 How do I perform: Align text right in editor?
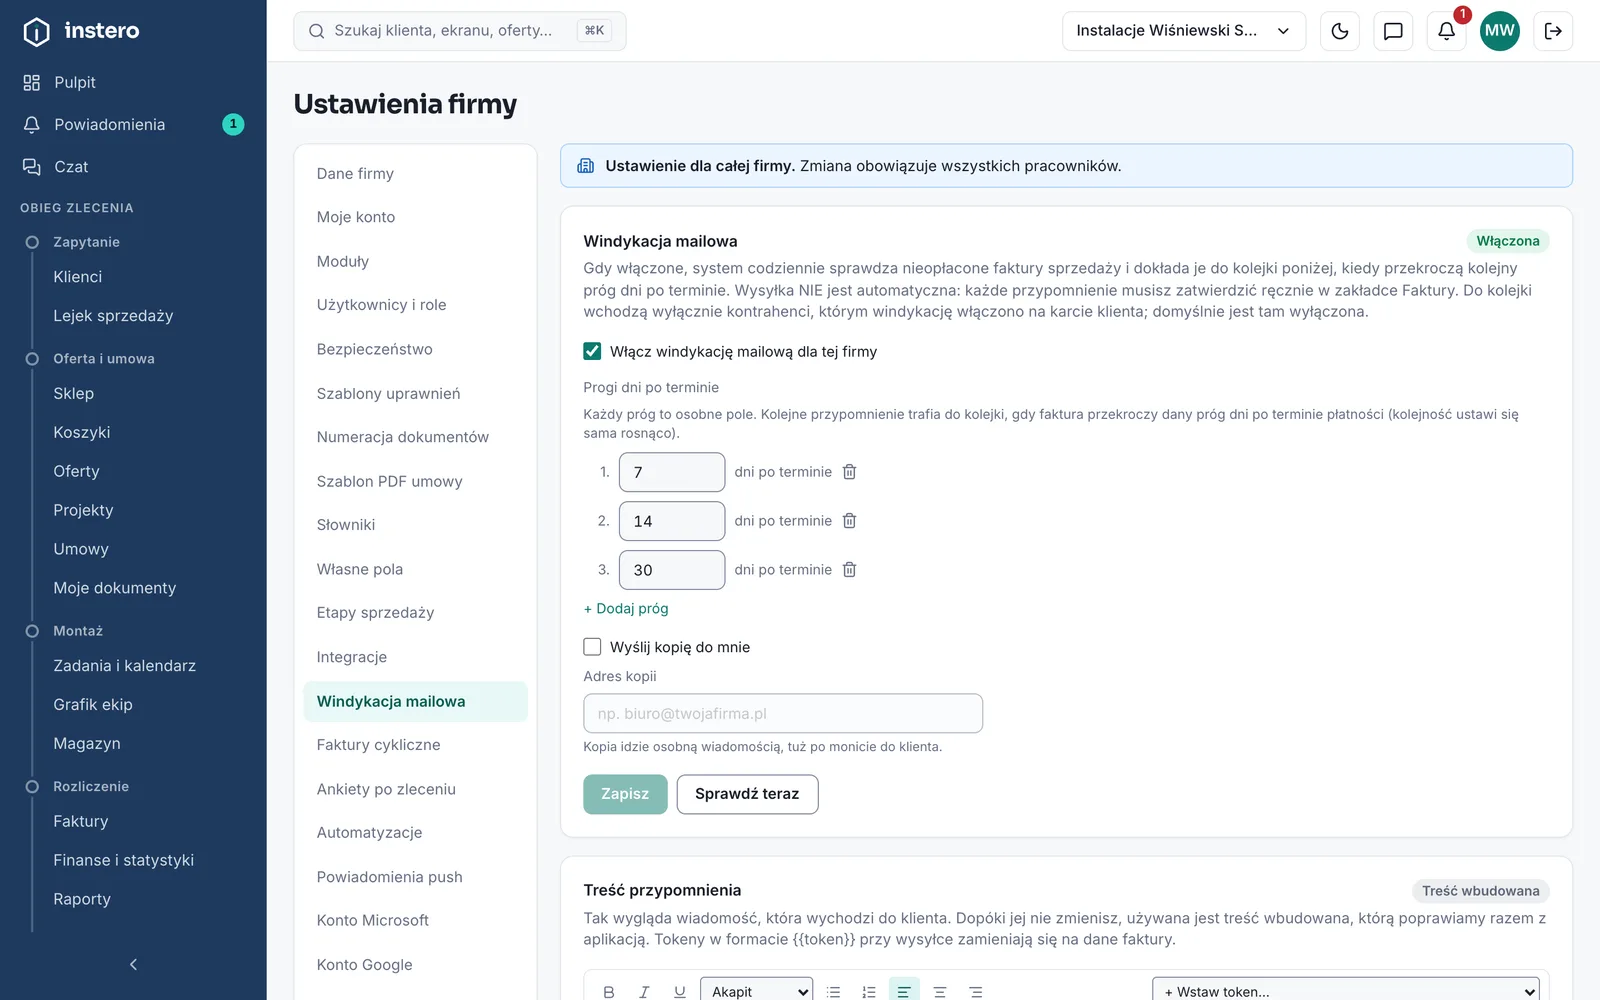pyautogui.click(x=976, y=992)
